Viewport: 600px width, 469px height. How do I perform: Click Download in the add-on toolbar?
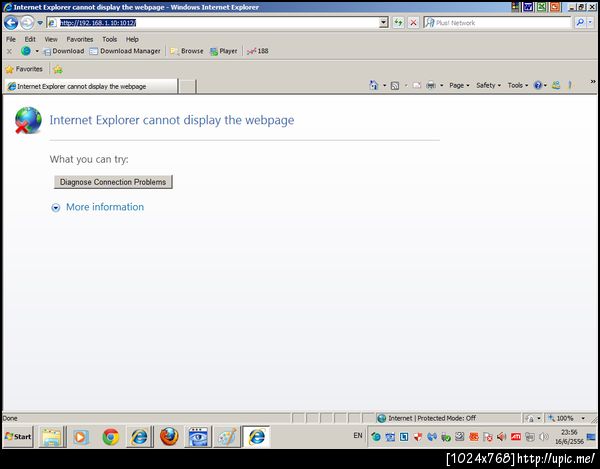point(64,51)
